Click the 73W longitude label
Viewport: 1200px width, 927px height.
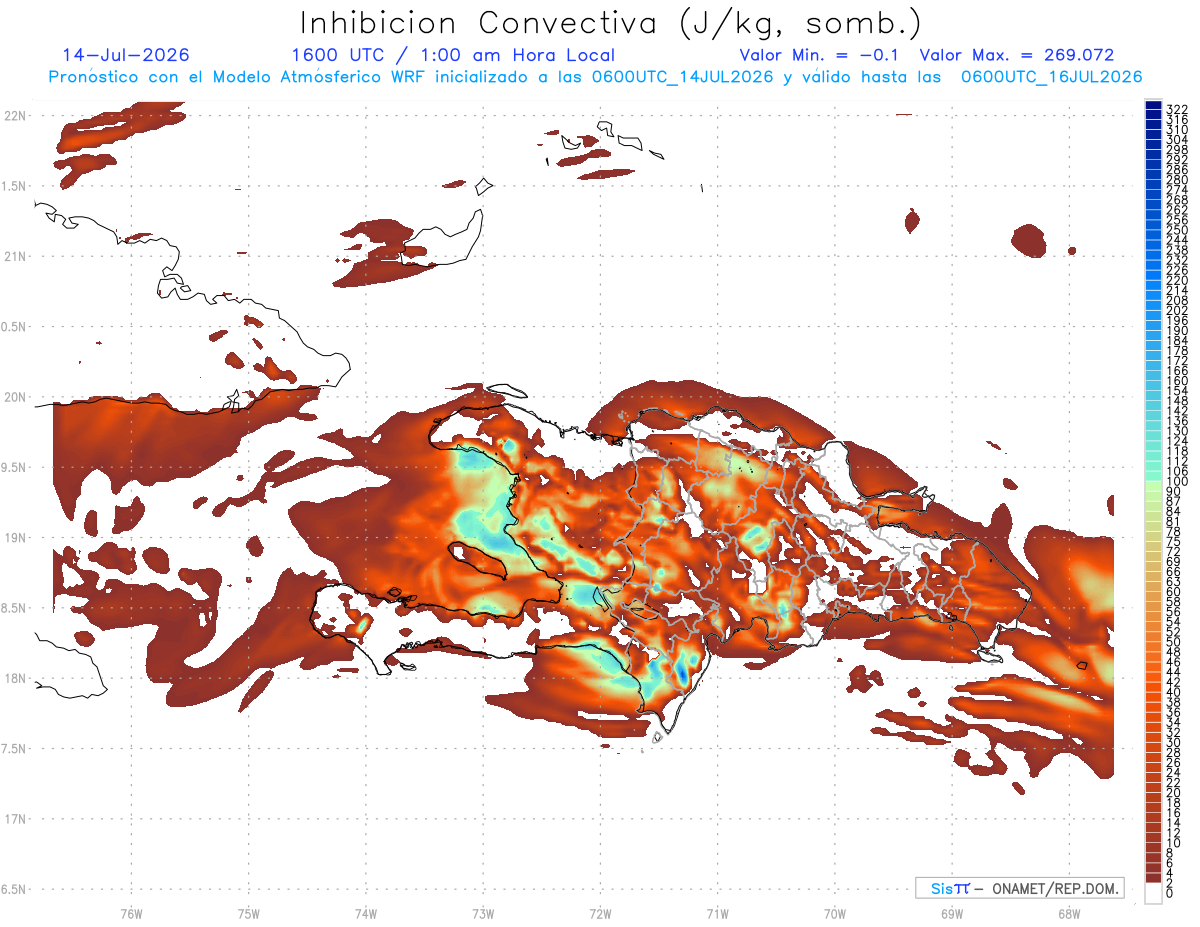pos(483,913)
